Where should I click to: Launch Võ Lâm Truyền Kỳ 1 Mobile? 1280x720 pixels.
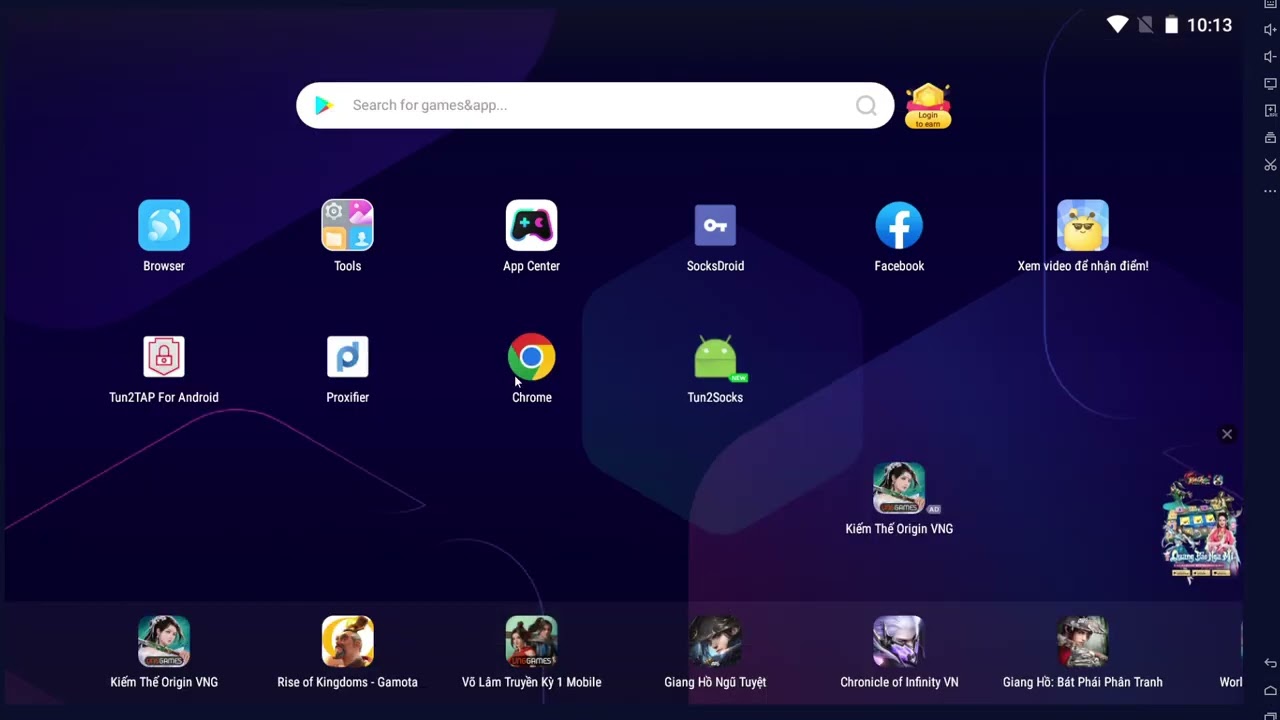531,641
